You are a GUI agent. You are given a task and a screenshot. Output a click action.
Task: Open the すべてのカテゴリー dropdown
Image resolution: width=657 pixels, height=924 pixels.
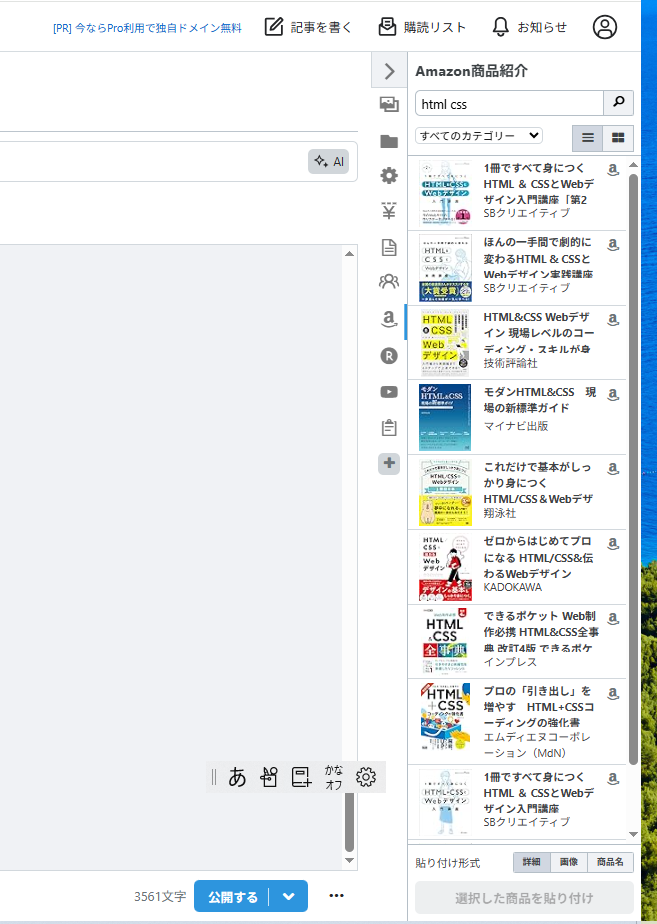pyautogui.click(x=478, y=136)
